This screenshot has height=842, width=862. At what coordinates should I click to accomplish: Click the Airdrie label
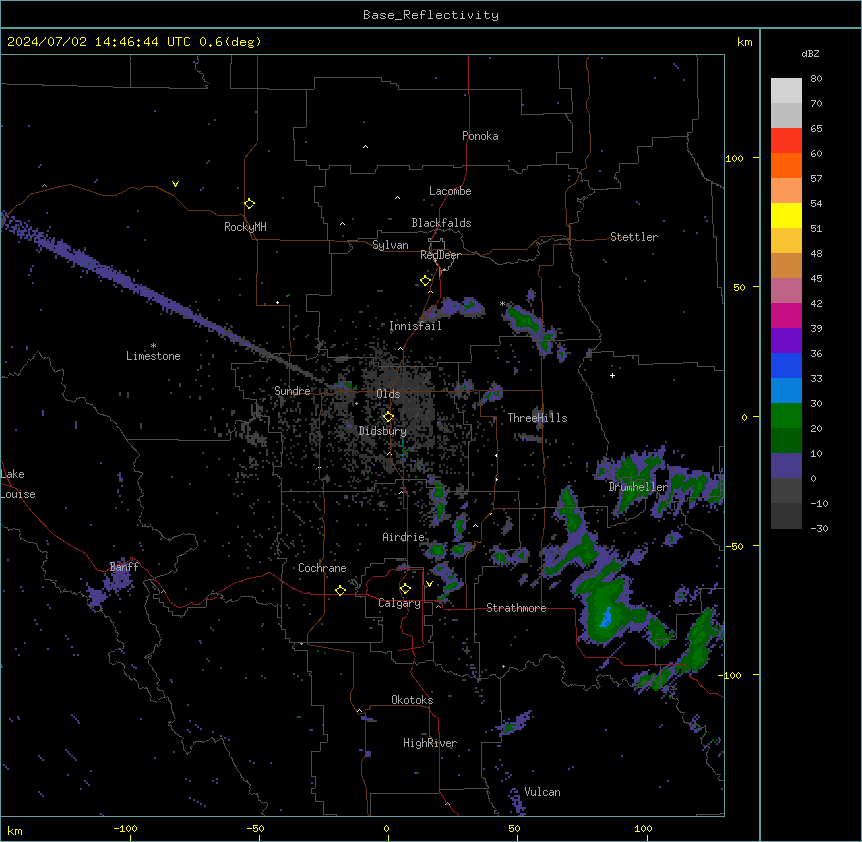(404, 537)
